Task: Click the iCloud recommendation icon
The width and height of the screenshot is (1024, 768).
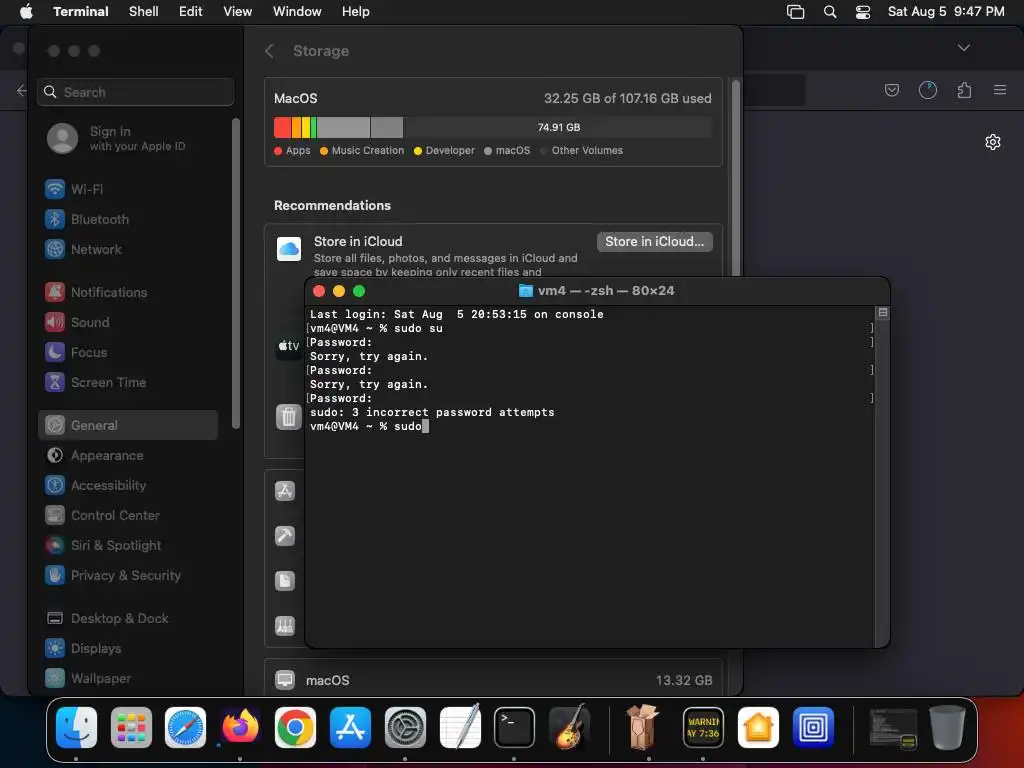Action: [289, 249]
